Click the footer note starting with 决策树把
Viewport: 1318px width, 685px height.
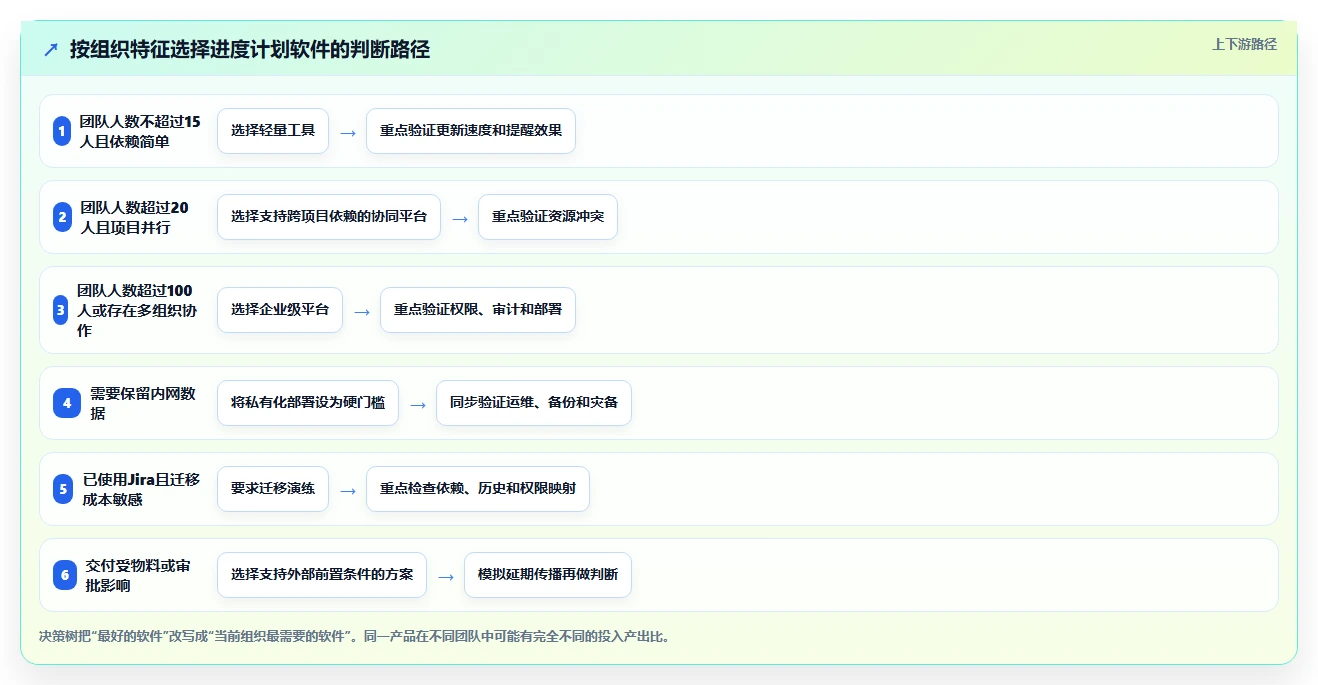tap(355, 636)
